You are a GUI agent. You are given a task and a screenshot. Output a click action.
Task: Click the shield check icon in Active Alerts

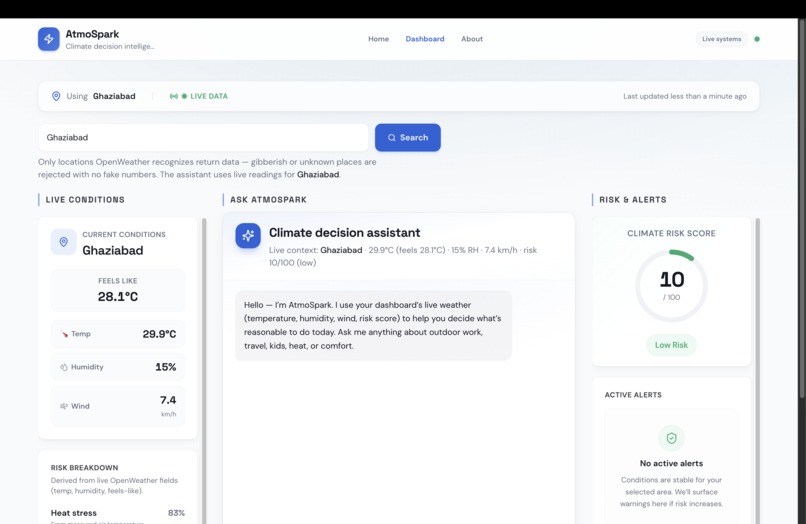[671, 438]
